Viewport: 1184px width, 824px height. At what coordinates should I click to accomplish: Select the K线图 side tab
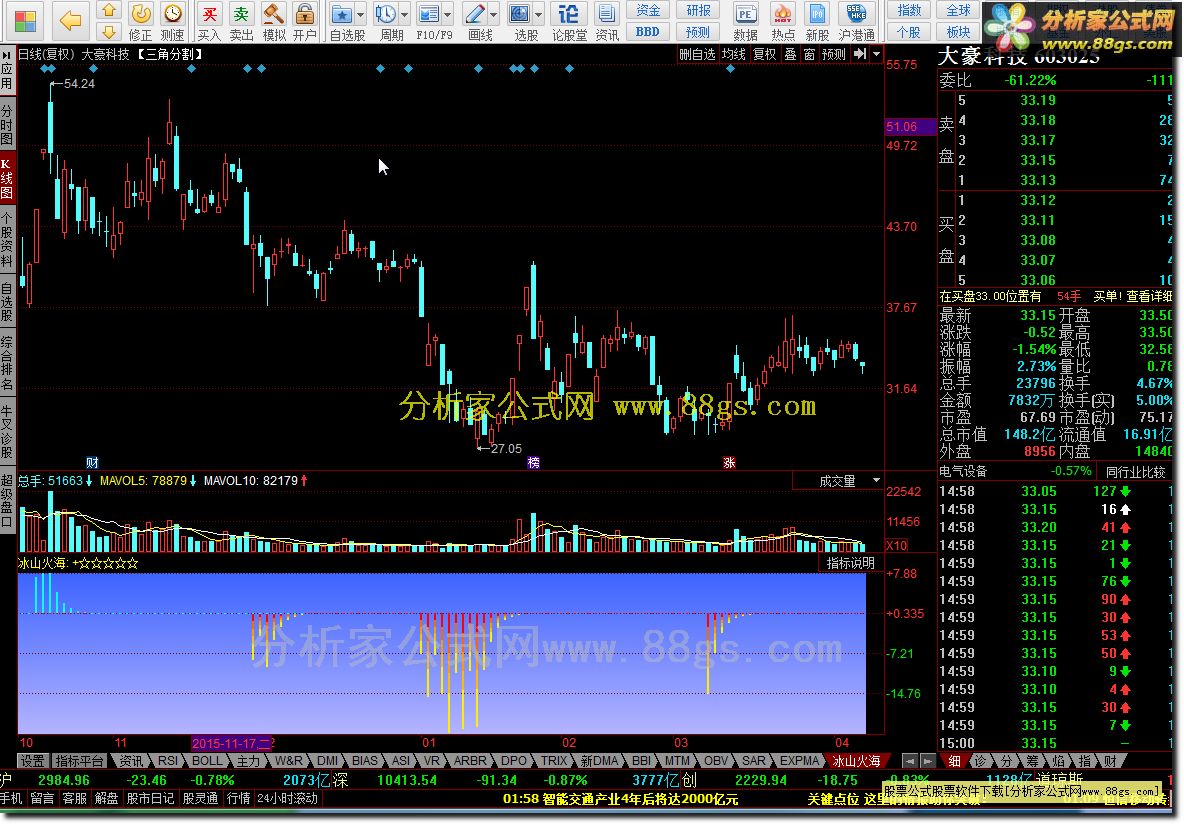coord(7,178)
